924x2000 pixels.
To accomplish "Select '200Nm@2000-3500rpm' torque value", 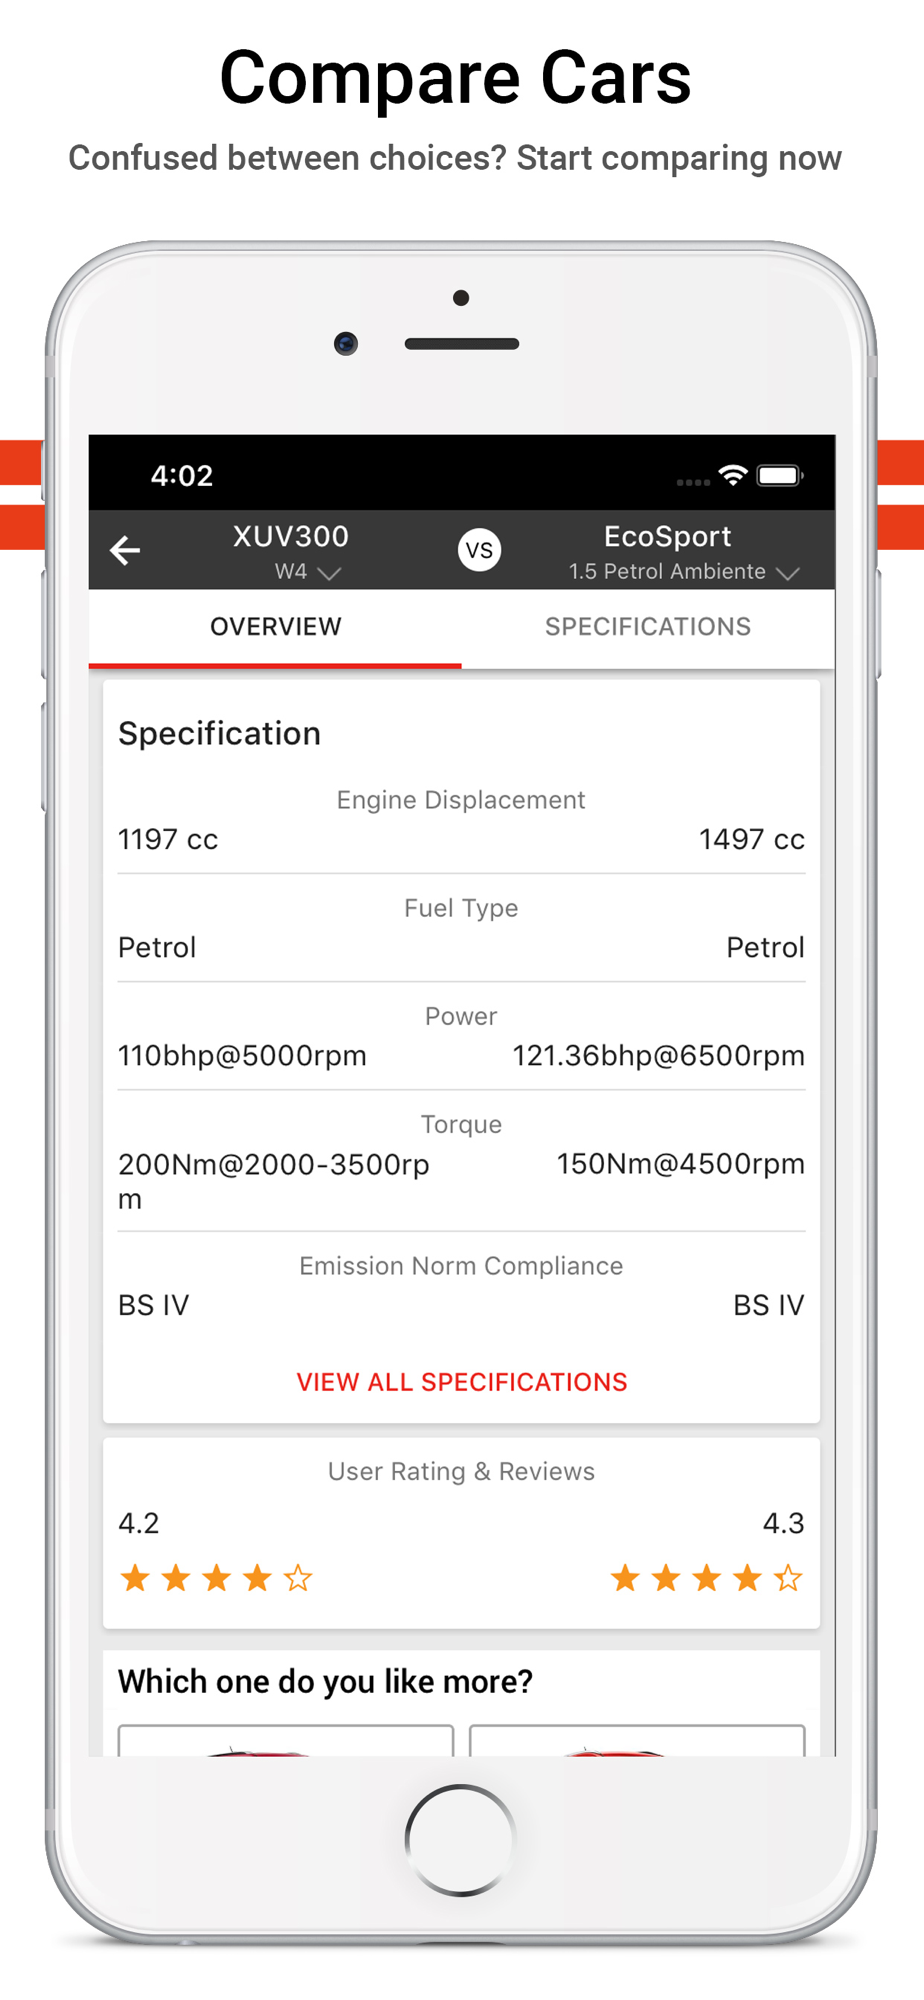I will point(274,1181).
